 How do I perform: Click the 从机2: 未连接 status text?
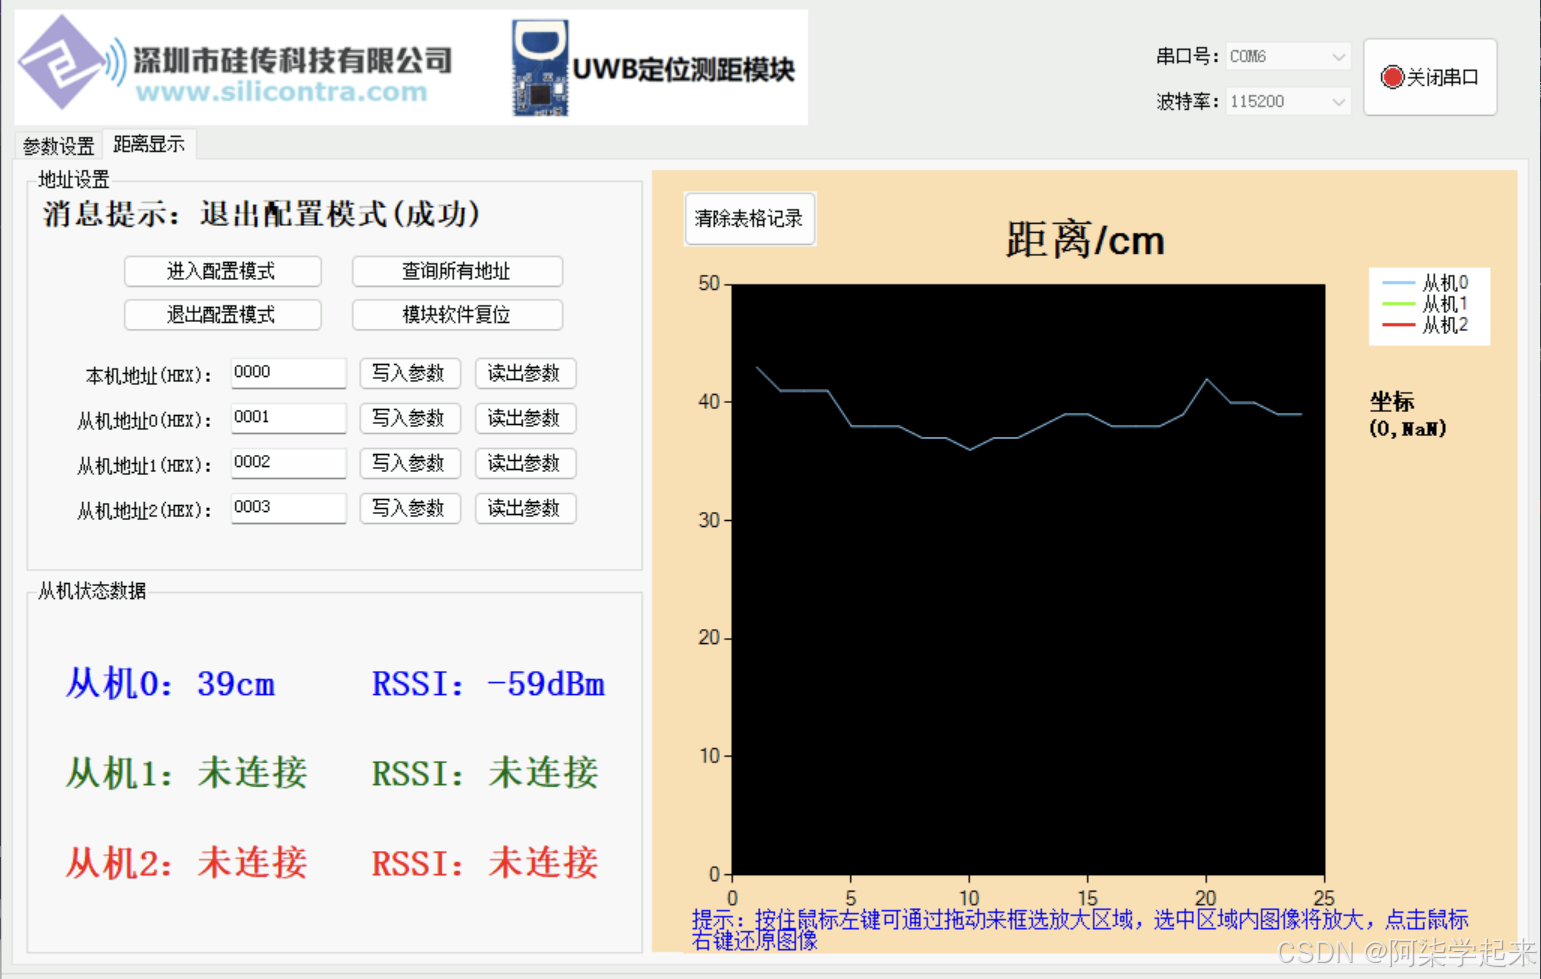pyautogui.click(x=187, y=862)
